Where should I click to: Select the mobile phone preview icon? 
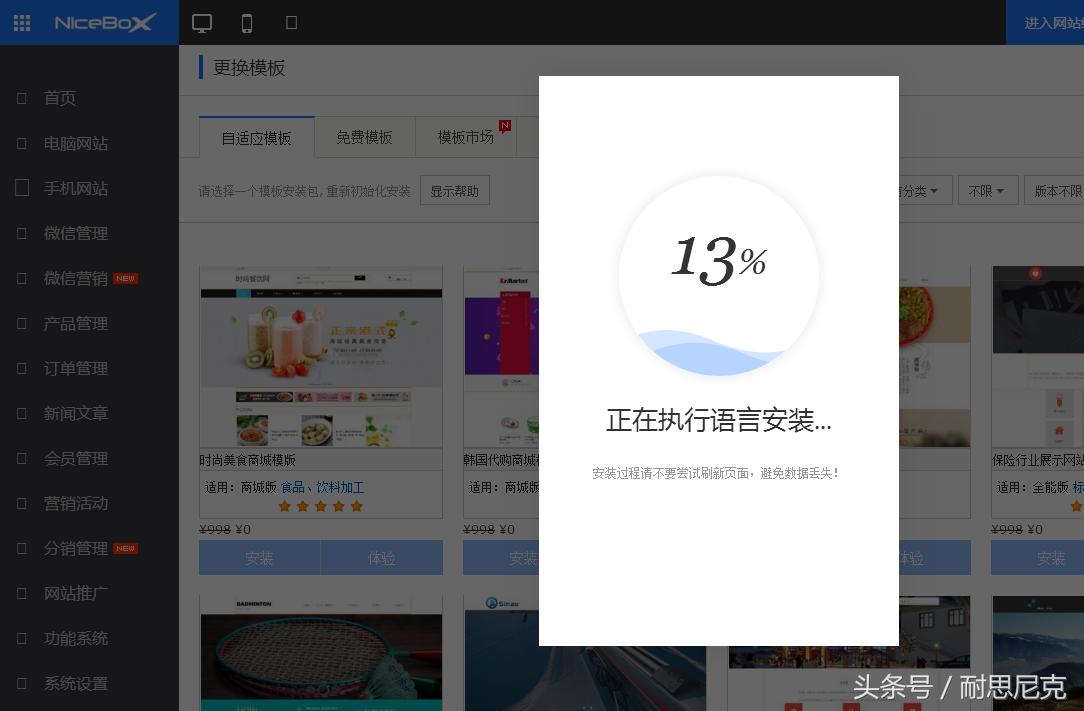coord(247,22)
